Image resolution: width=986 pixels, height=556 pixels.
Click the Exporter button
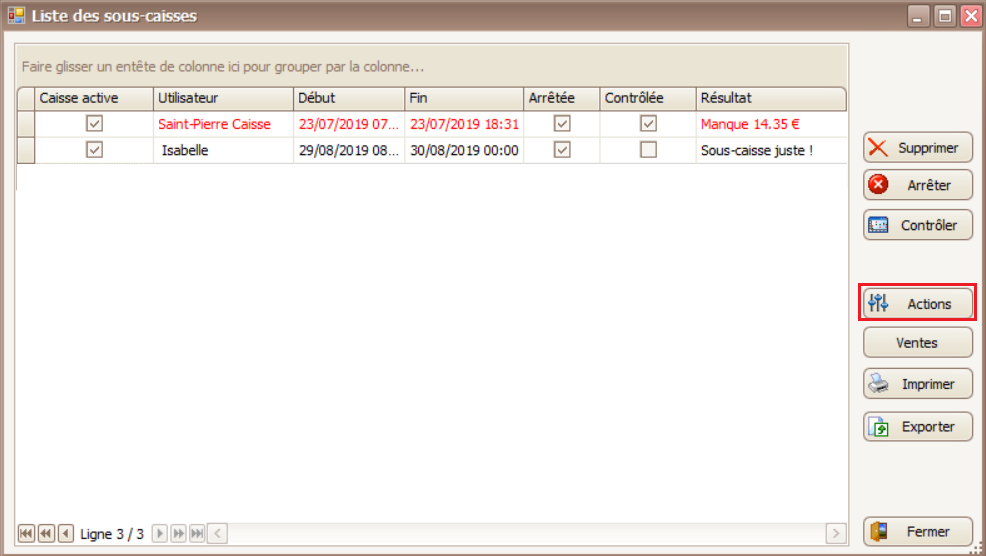click(x=917, y=426)
